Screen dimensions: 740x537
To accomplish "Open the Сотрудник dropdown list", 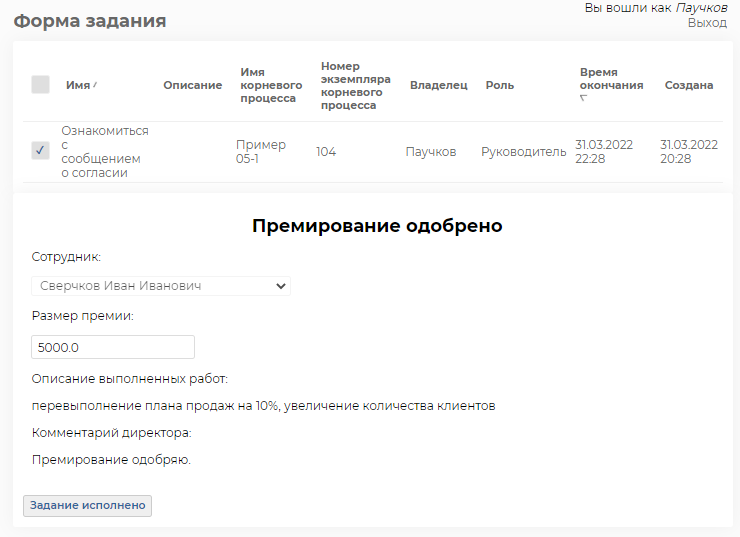I will click(160, 286).
